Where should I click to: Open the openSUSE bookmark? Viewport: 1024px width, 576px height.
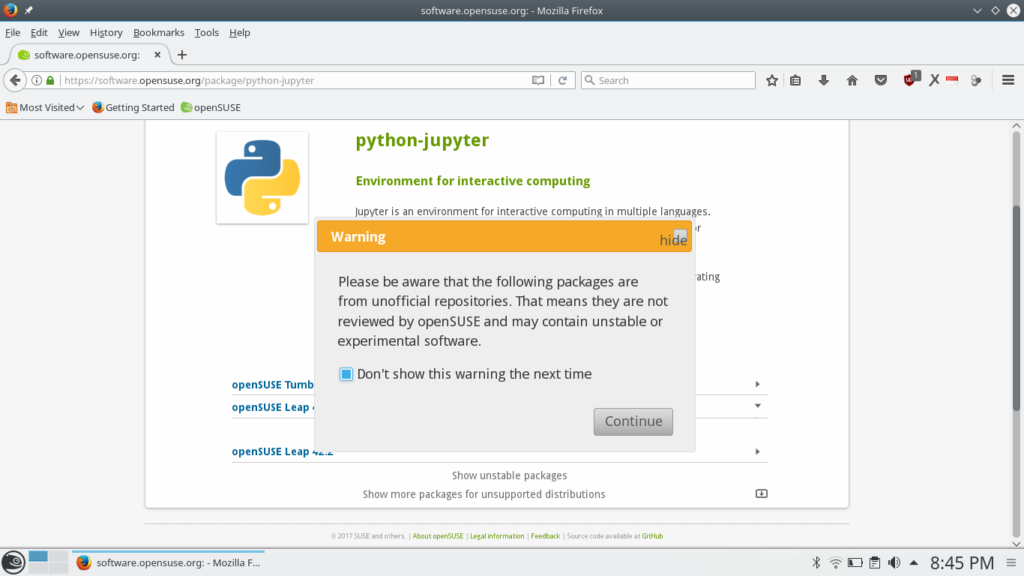click(x=211, y=107)
